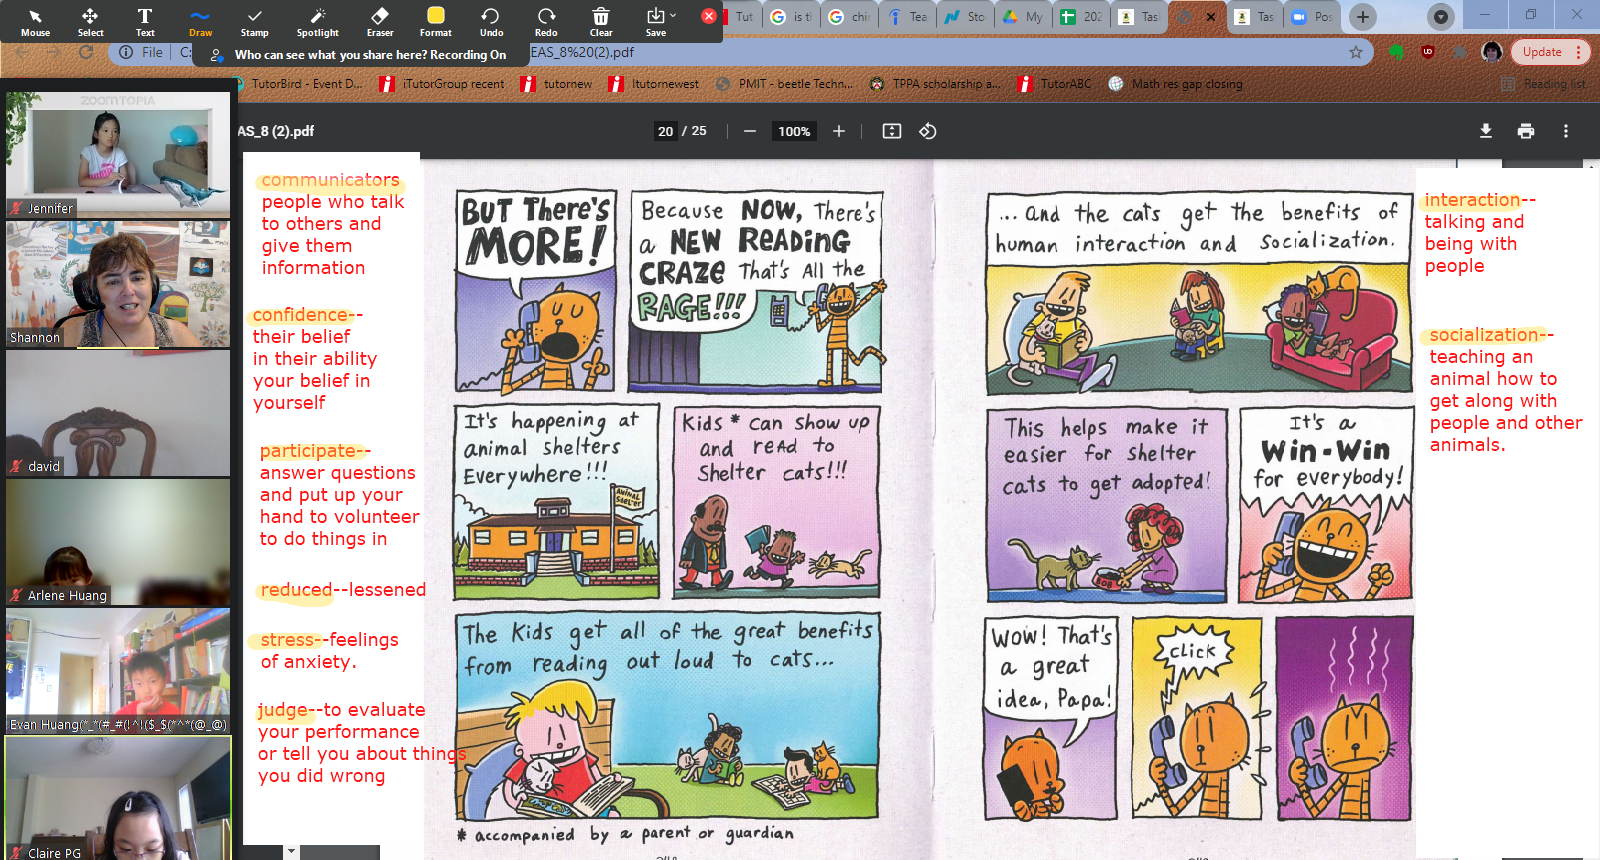Switch to the 'My' Google Drive tab

point(1024,17)
